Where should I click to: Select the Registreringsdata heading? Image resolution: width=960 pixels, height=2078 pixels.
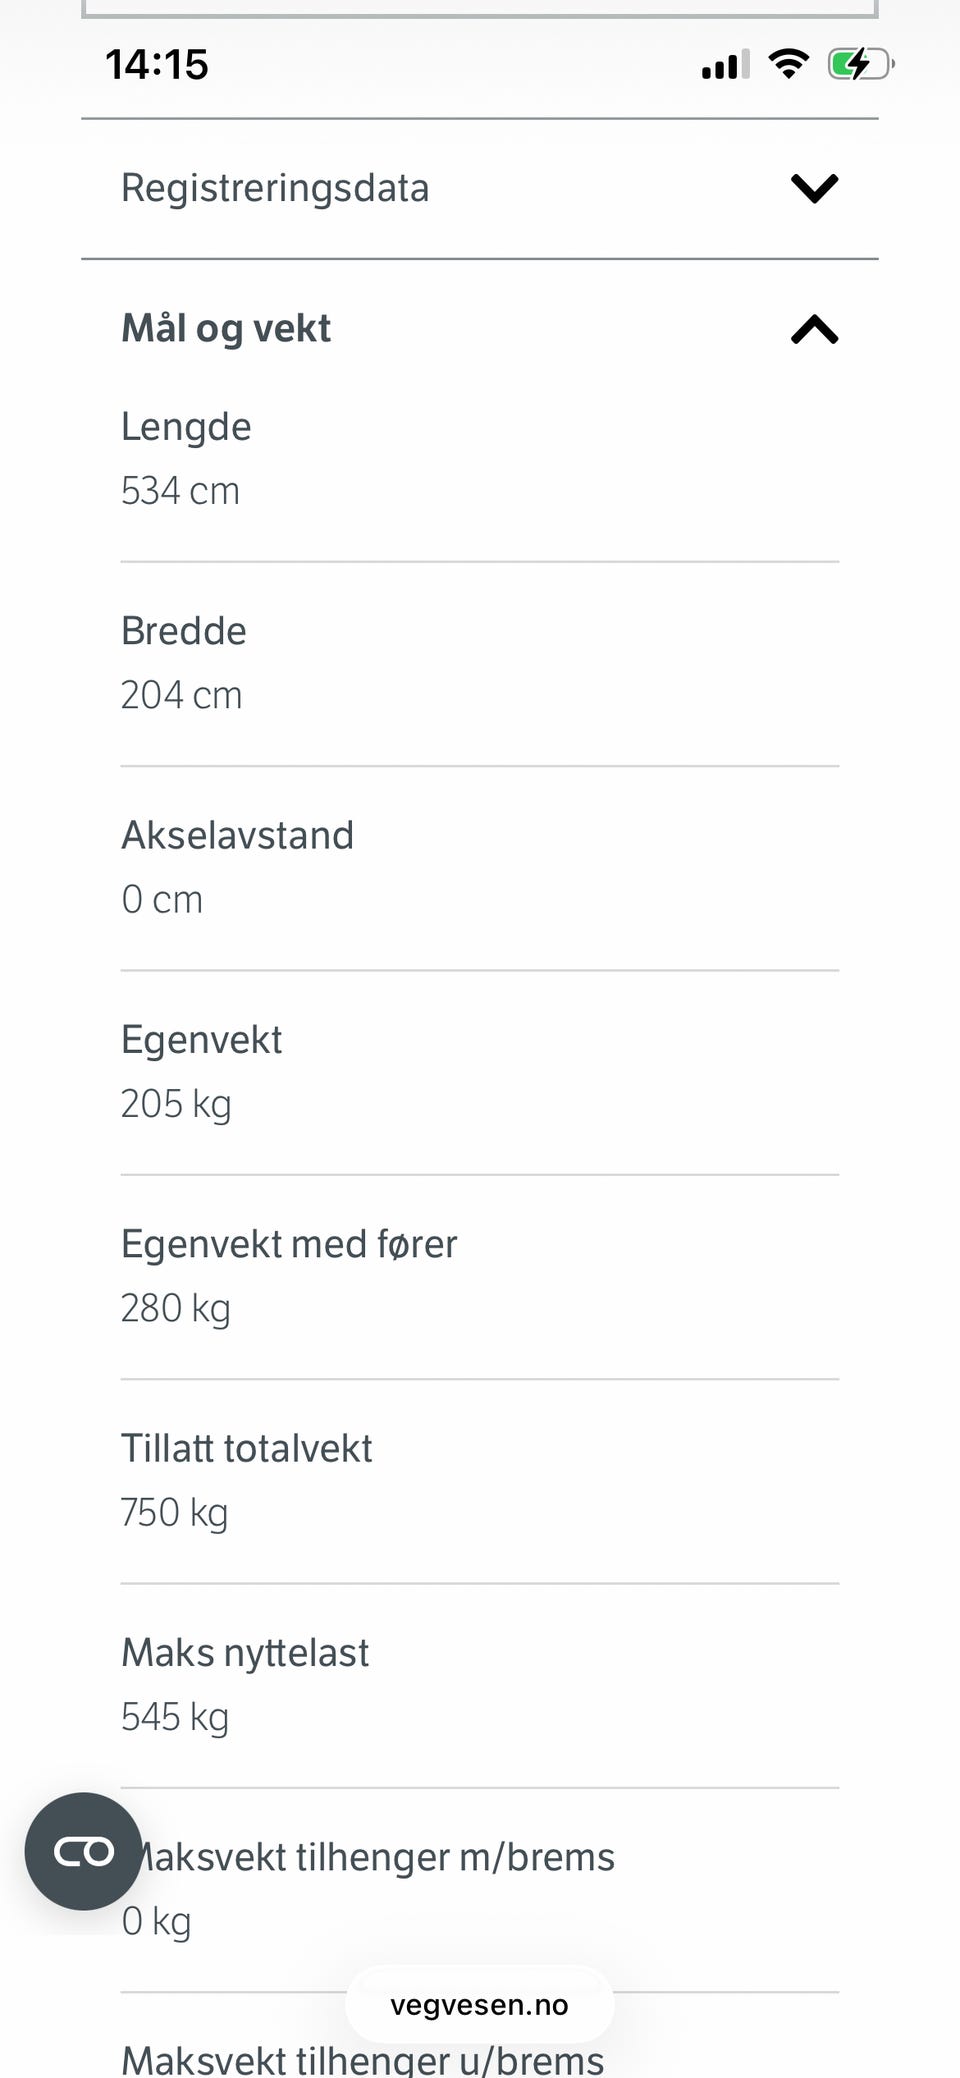click(x=275, y=188)
